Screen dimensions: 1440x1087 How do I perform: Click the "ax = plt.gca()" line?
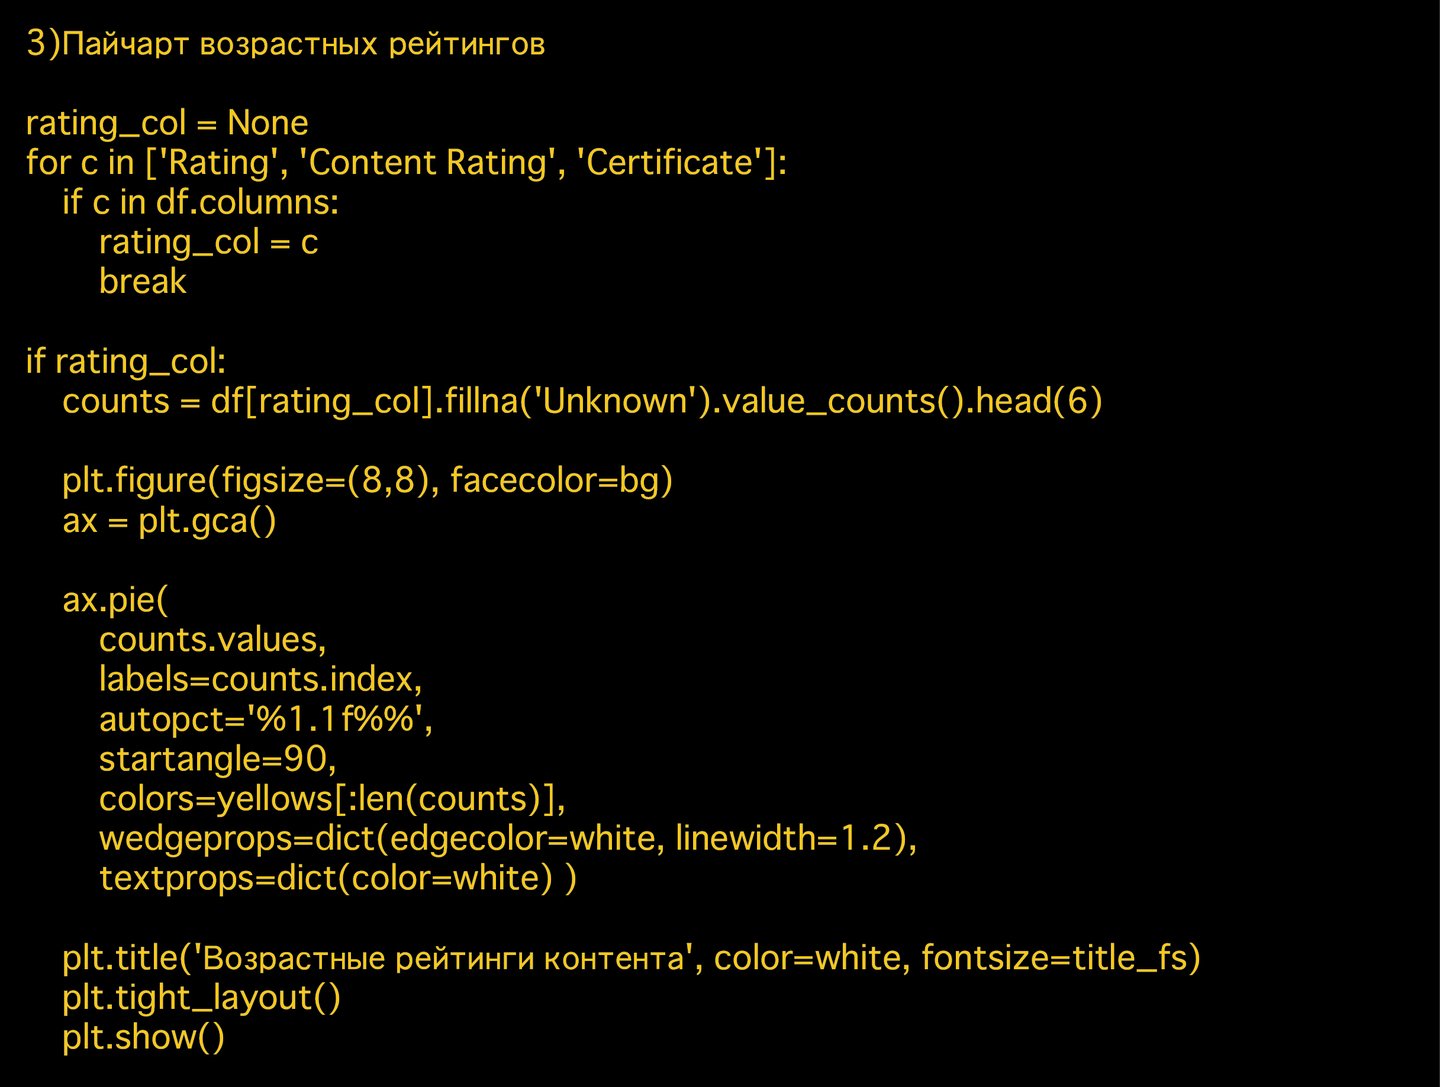point(169,521)
